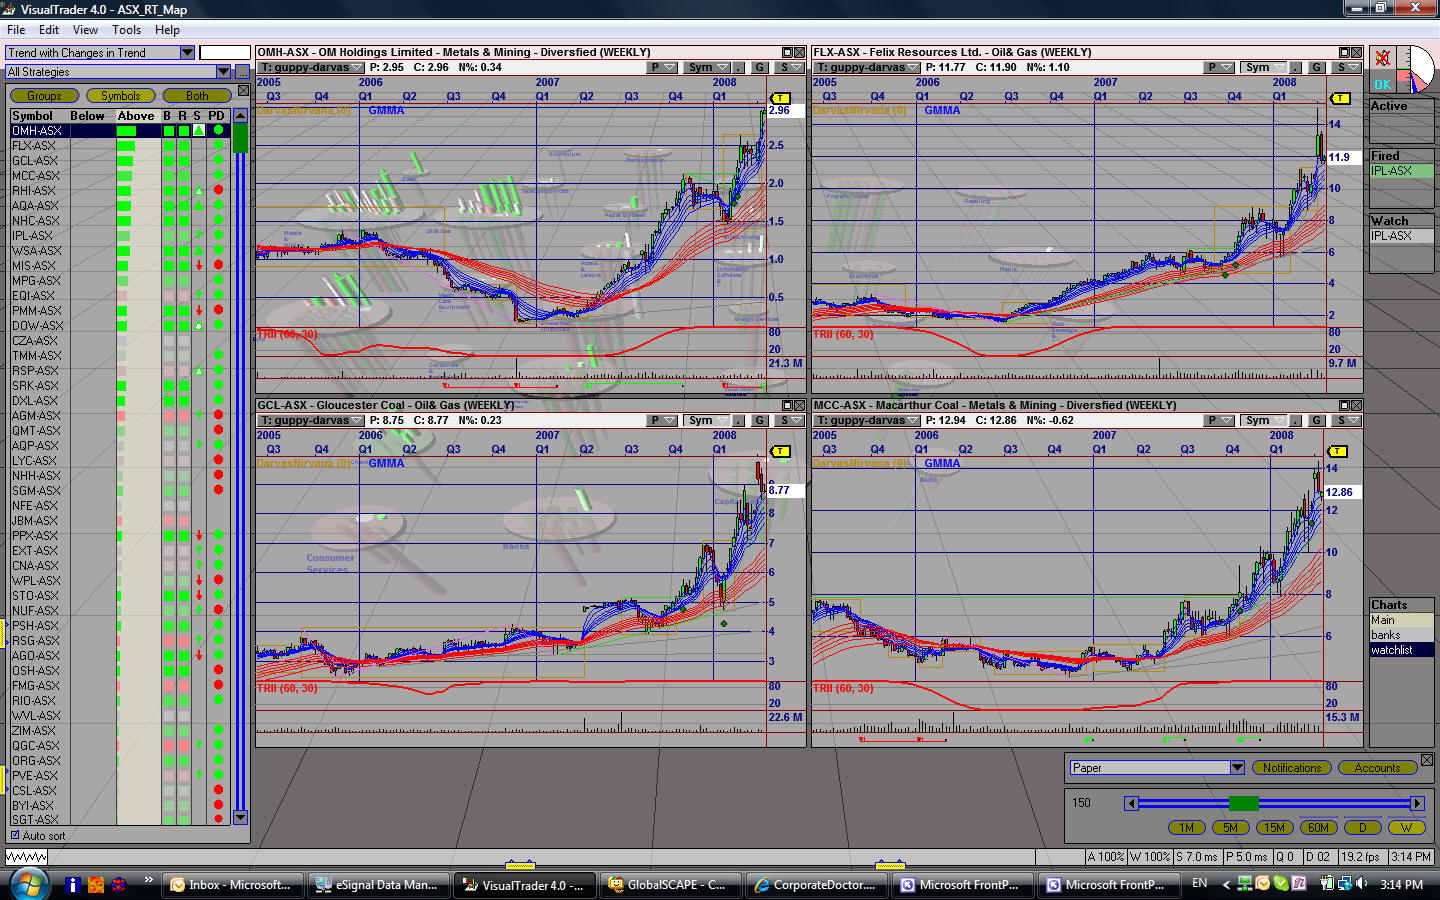Click the G button in OMH-ASX chart

(x=760, y=68)
